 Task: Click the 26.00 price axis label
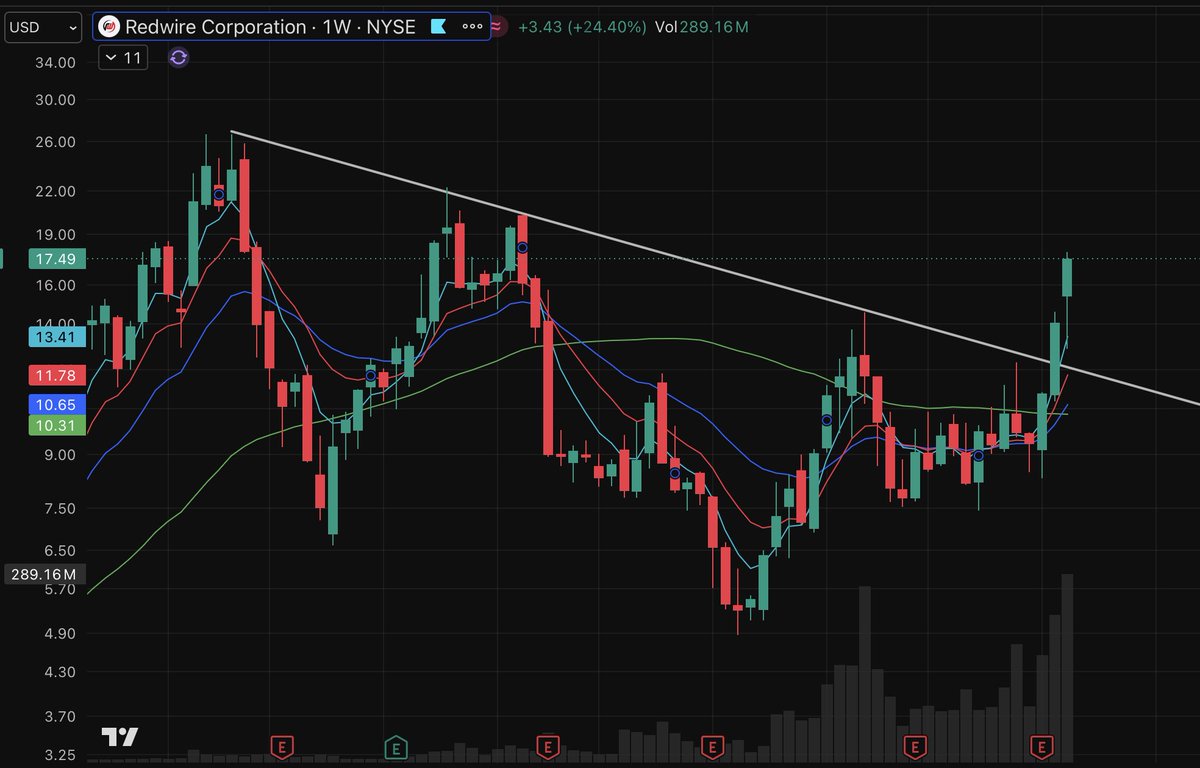tap(57, 142)
